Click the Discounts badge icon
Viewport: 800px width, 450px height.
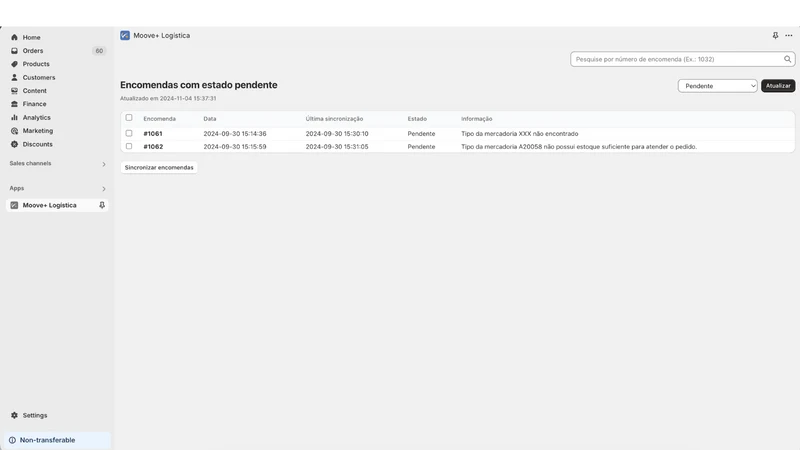click(14, 144)
